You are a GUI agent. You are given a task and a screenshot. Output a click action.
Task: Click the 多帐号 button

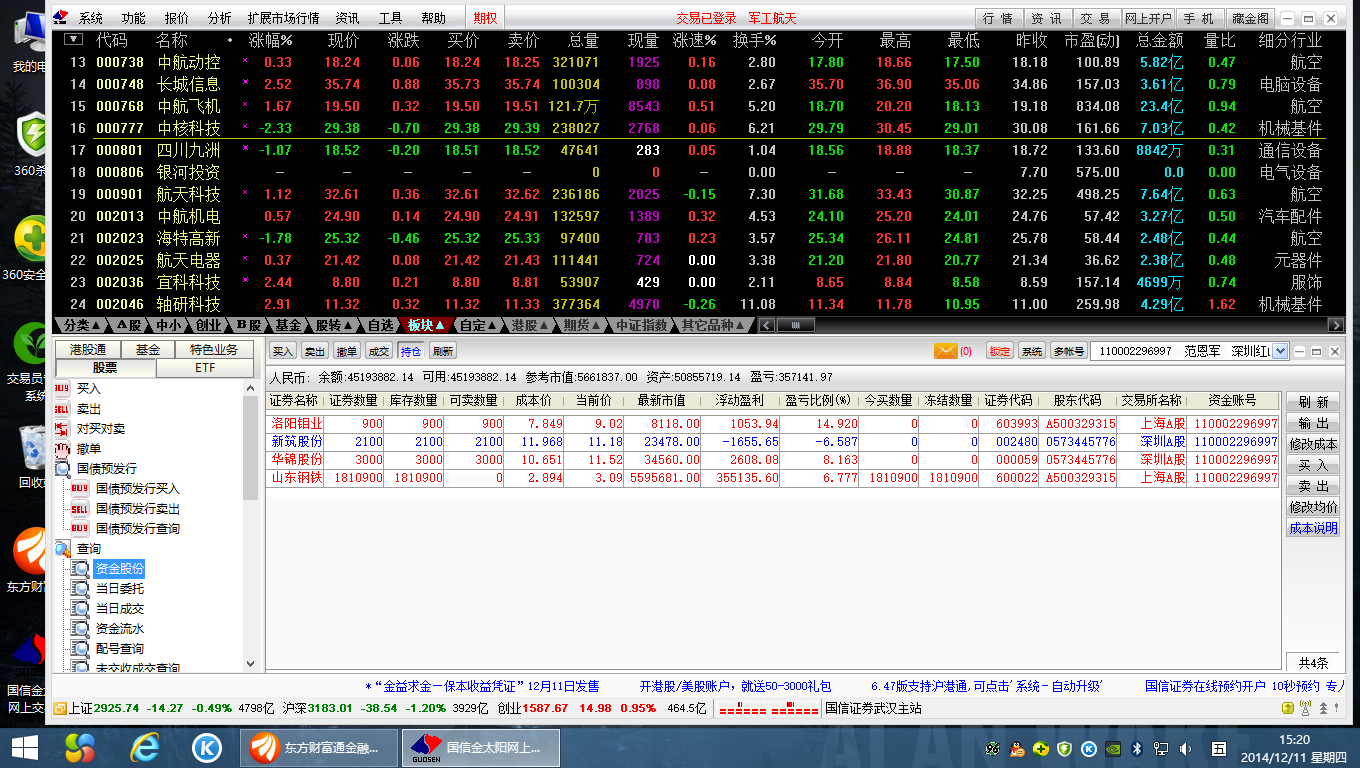1068,351
